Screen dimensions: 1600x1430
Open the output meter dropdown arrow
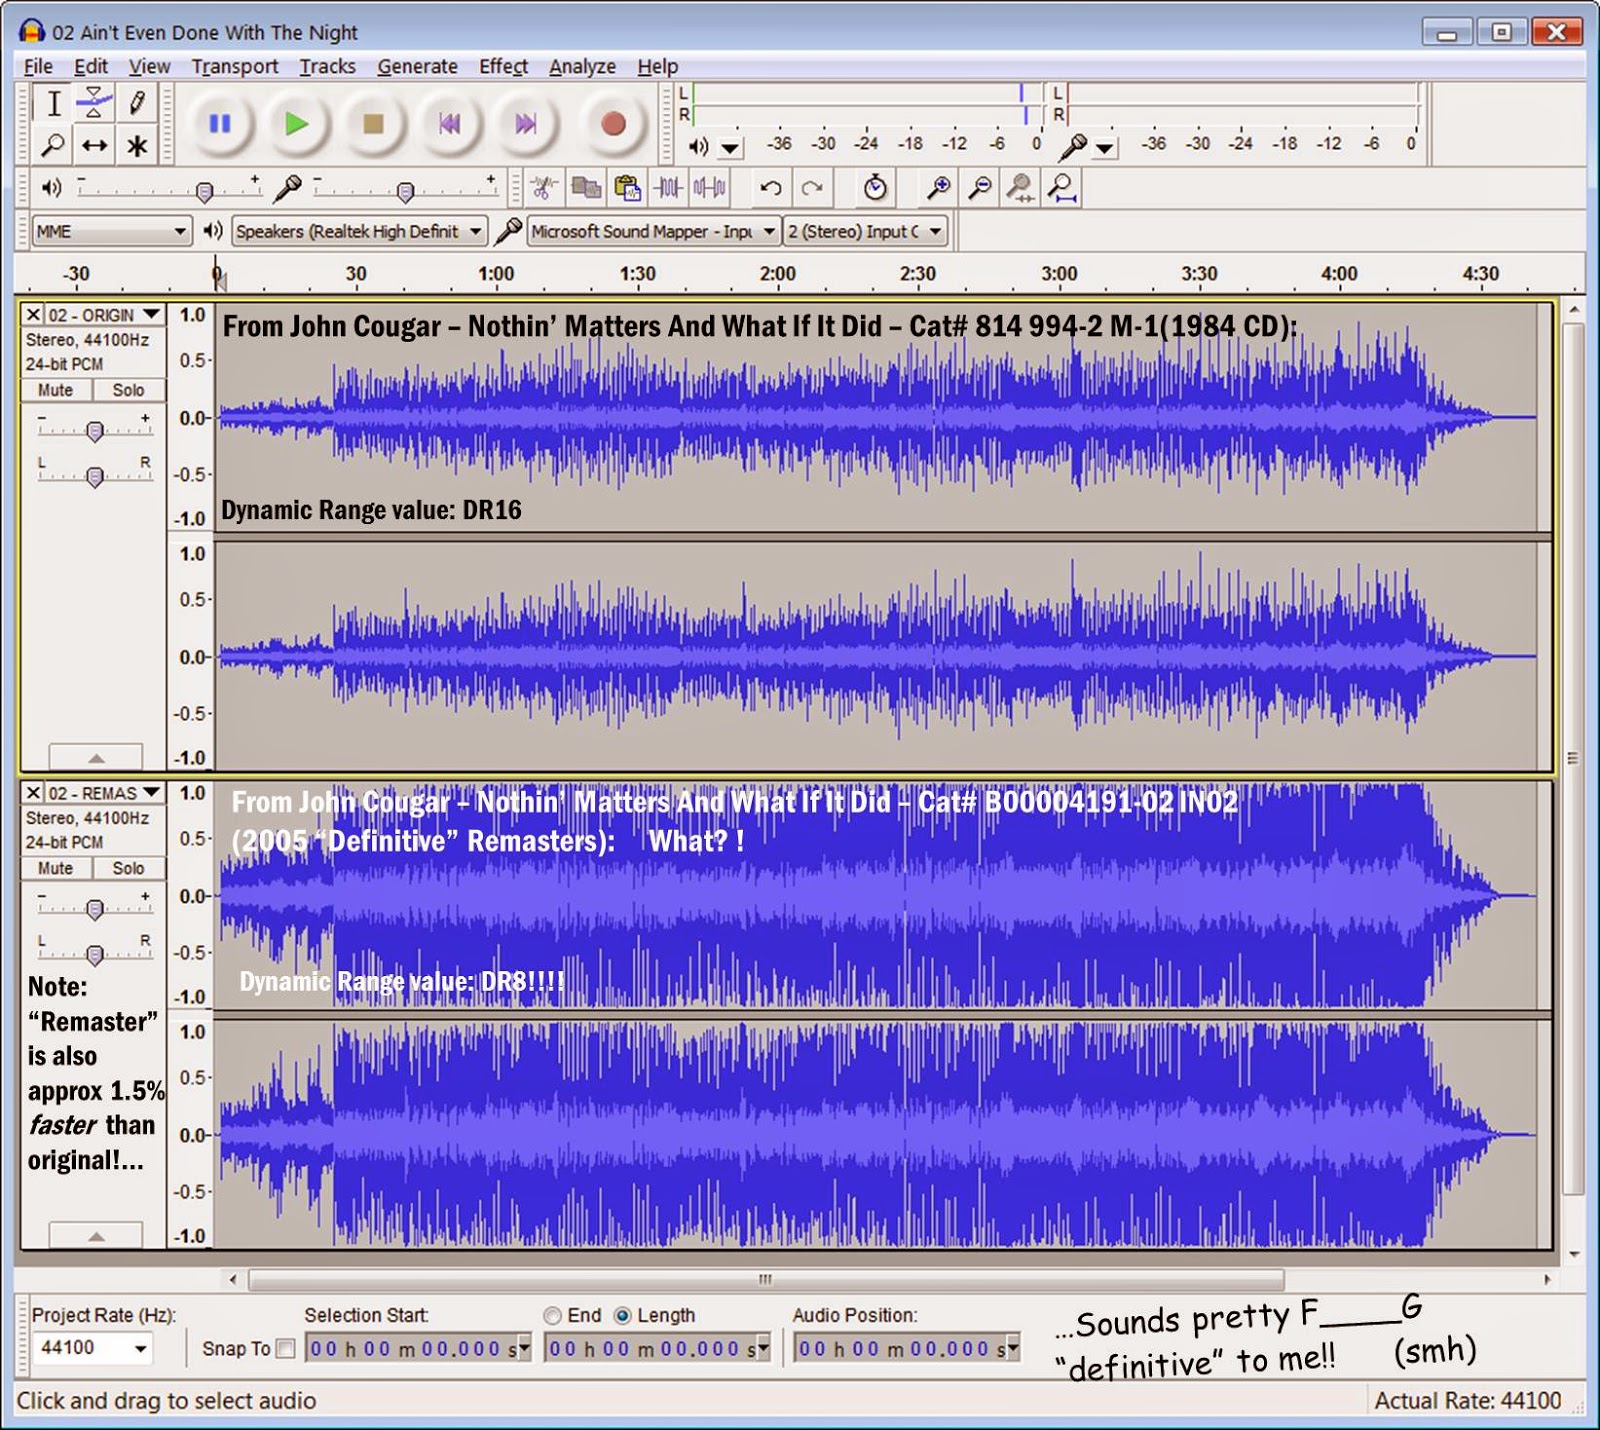(x=731, y=148)
